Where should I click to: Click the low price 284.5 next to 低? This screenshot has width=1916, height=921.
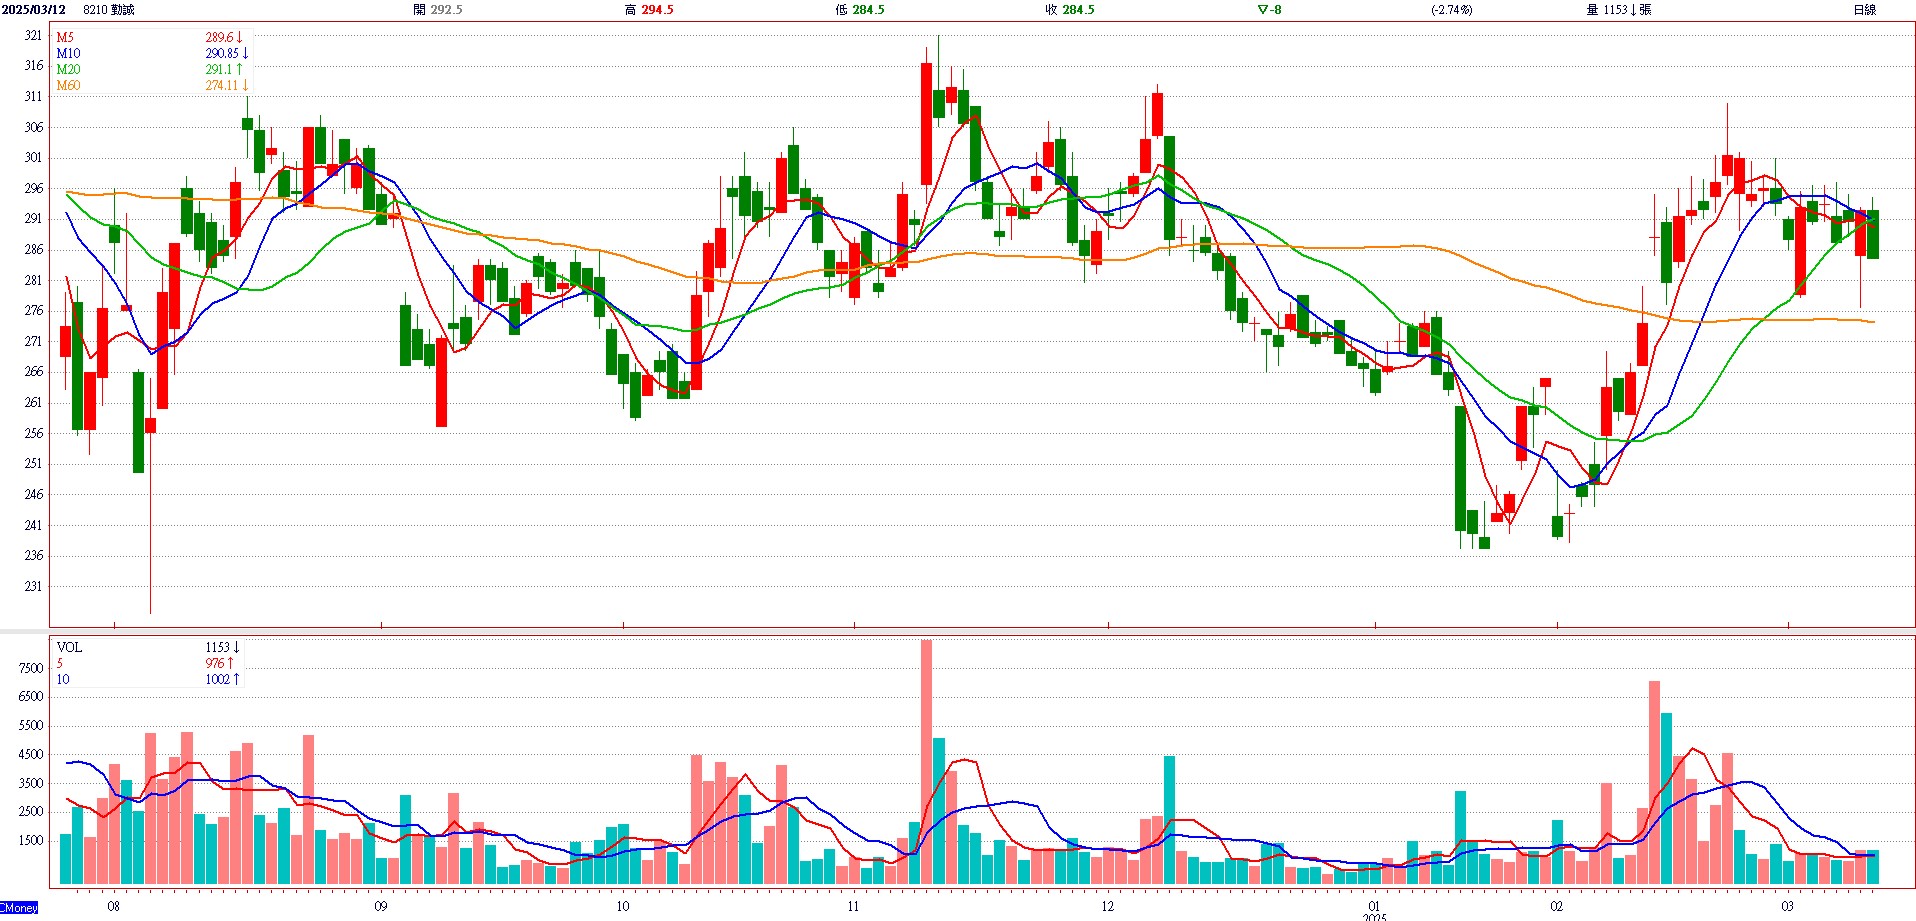click(x=868, y=9)
